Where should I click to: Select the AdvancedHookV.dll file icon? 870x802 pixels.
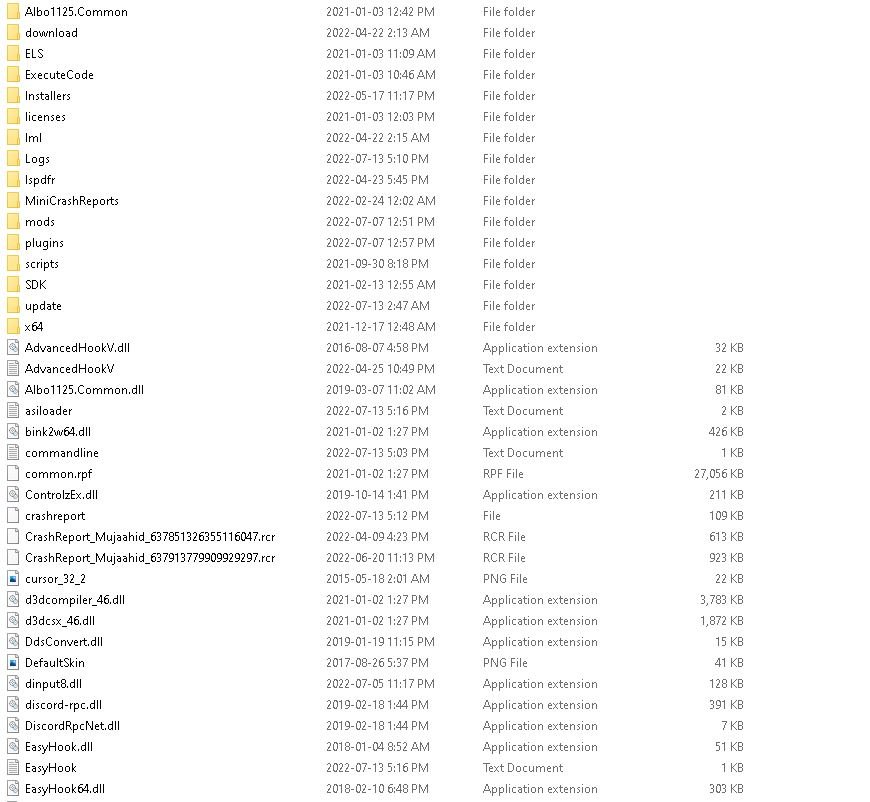click(13, 347)
